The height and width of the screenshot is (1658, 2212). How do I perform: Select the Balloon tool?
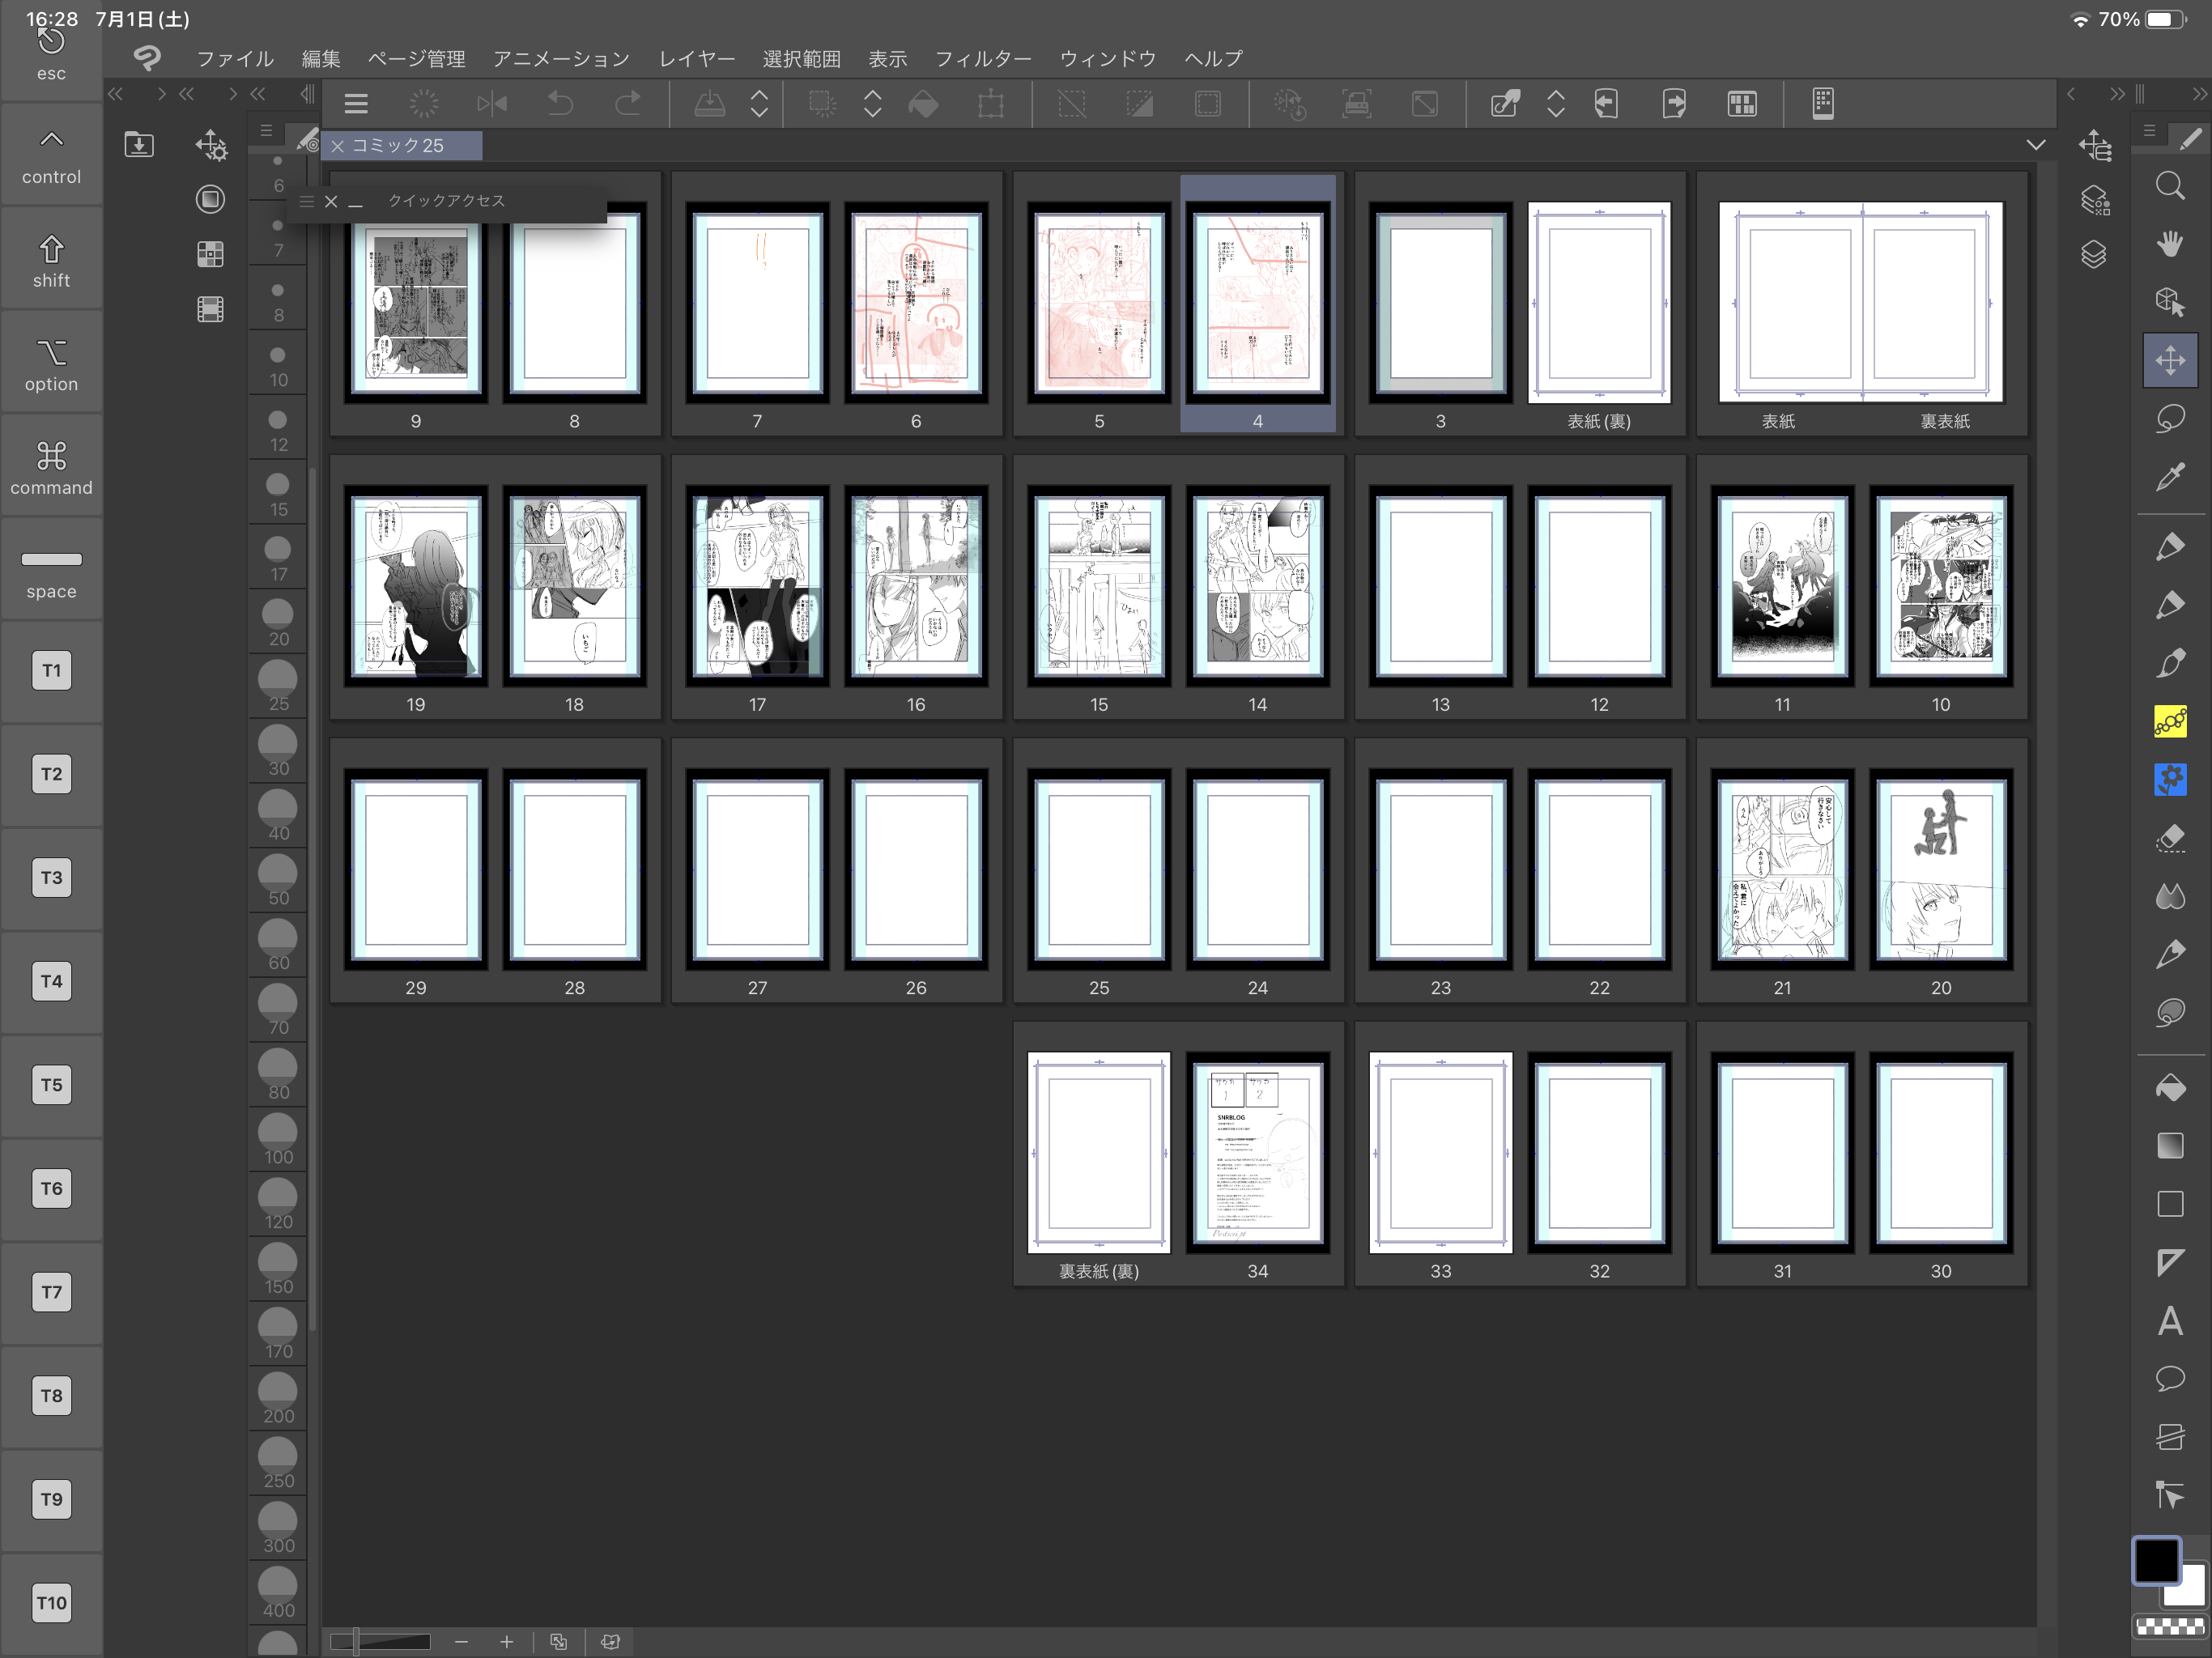coord(2169,1379)
